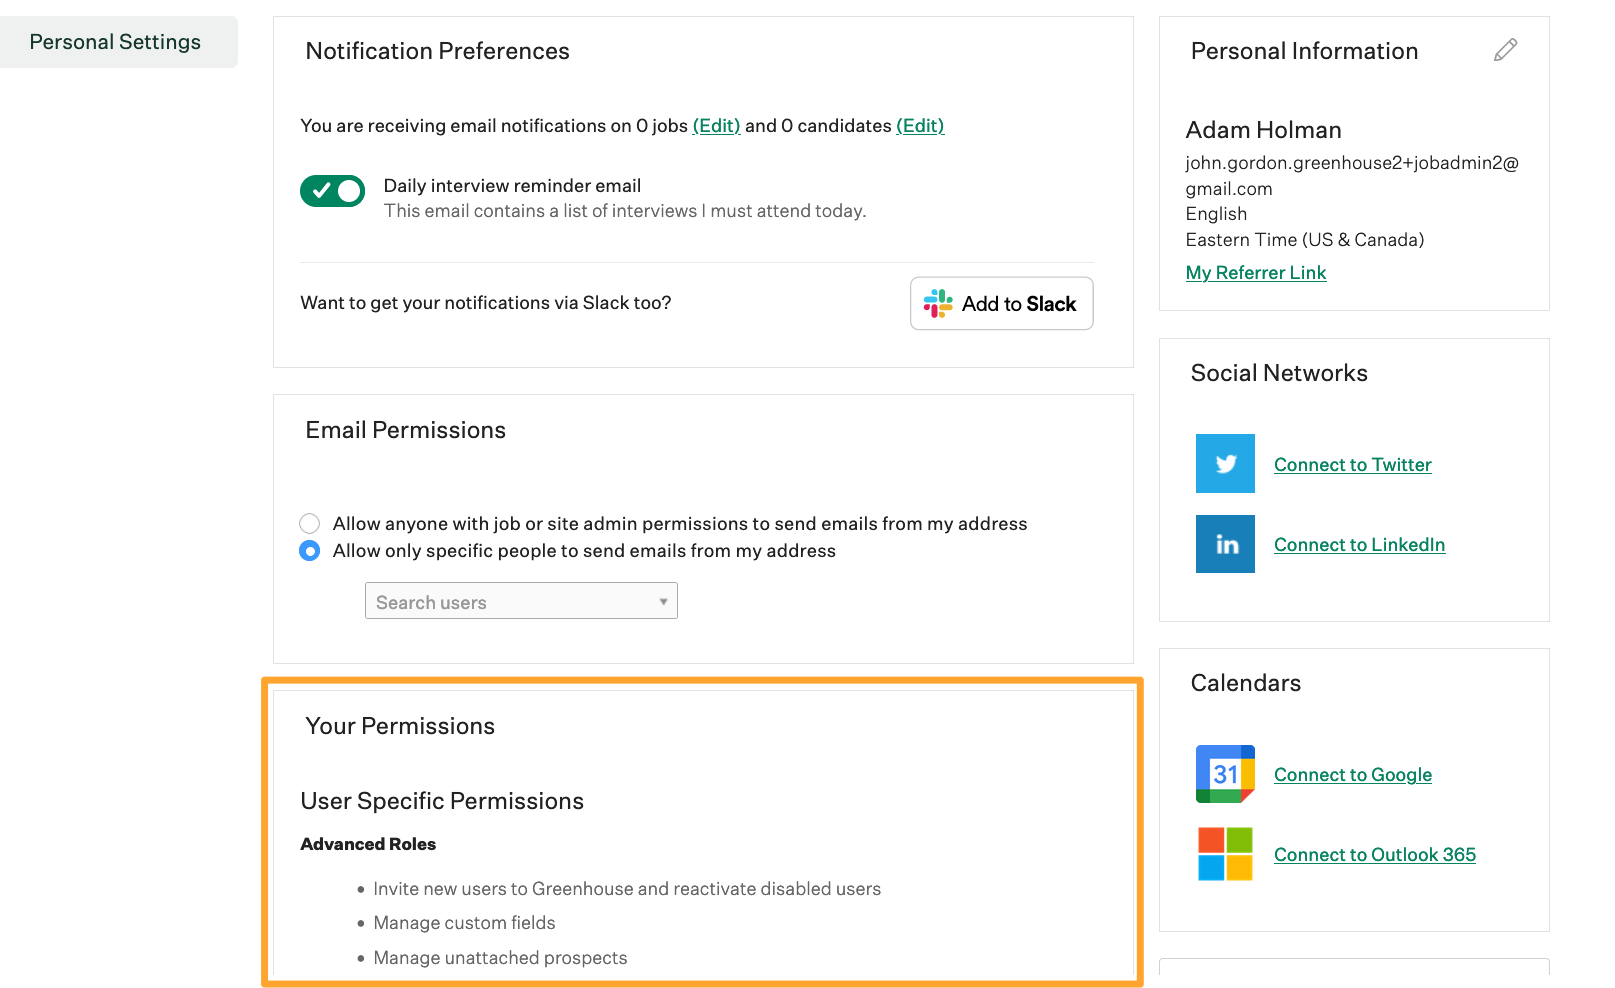Click the (Edit) link for candidate notifications
The height and width of the screenshot is (988, 1615).
[x=920, y=126]
